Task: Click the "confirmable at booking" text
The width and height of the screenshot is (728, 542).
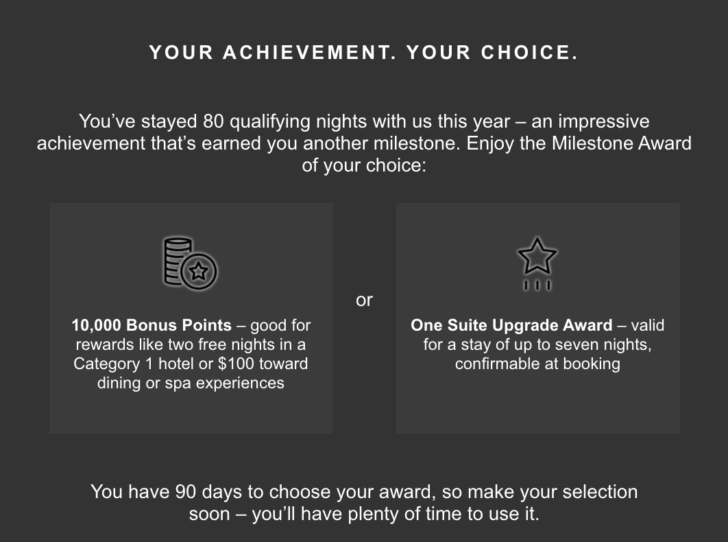Action: pyautogui.click(x=538, y=364)
